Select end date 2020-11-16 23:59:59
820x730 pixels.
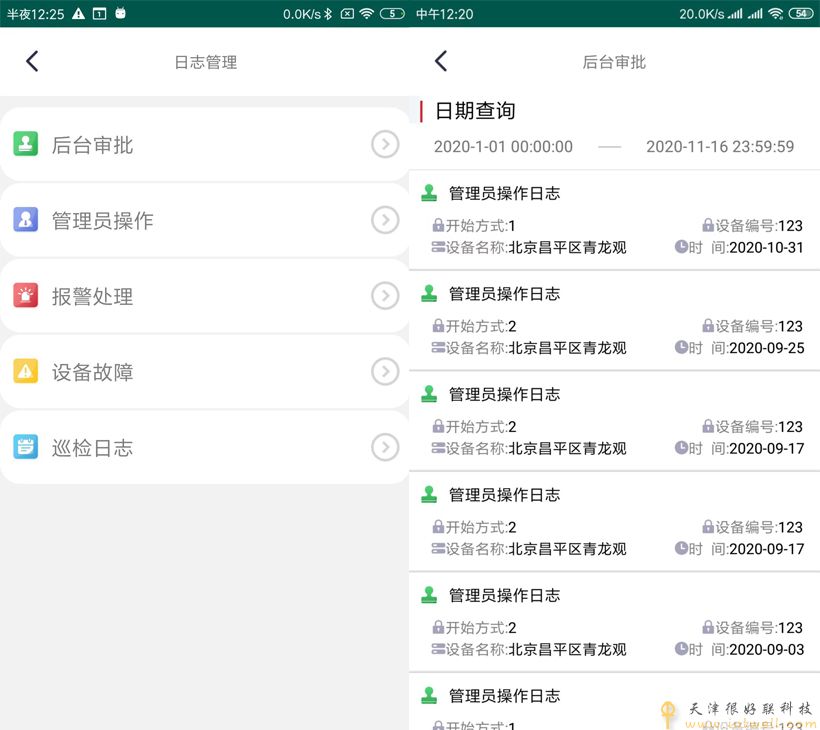point(720,147)
